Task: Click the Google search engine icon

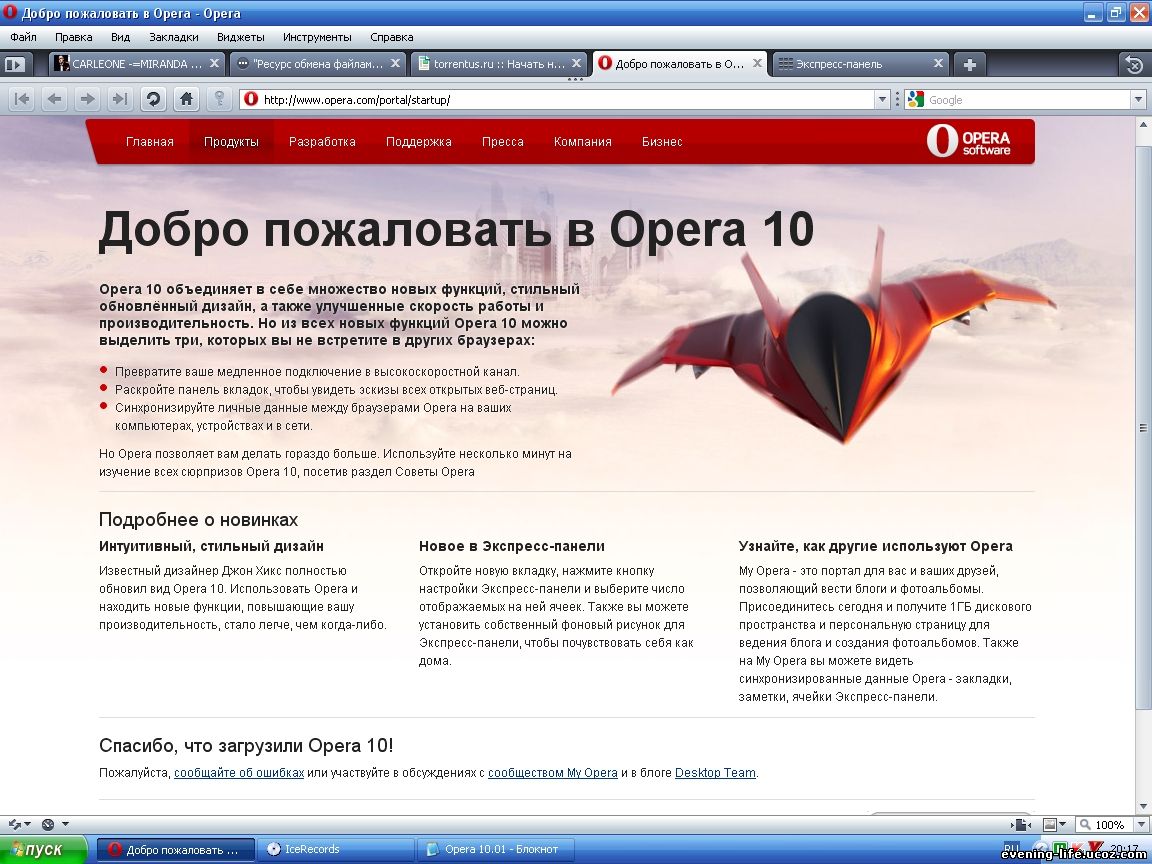Action: click(x=915, y=99)
